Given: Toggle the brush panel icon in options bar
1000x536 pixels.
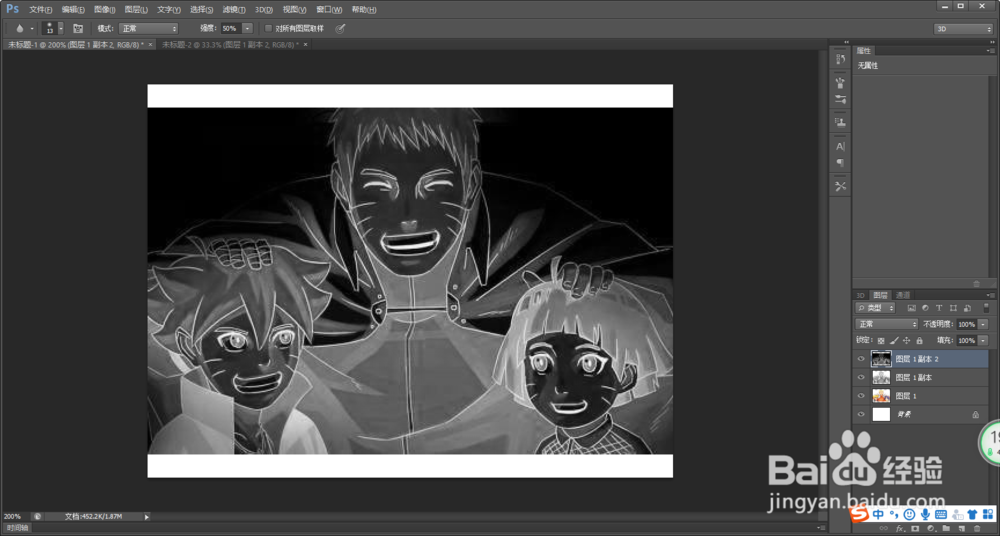Looking at the screenshot, I should [78, 29].
